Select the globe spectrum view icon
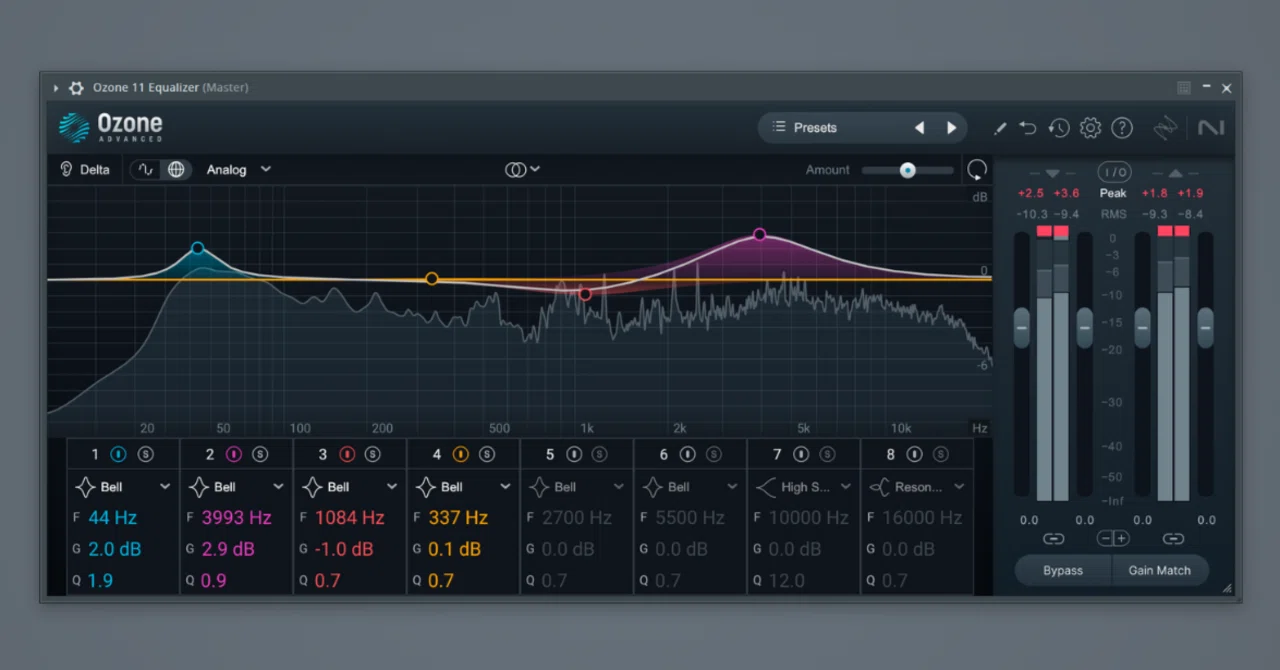 tap(176, 170)
